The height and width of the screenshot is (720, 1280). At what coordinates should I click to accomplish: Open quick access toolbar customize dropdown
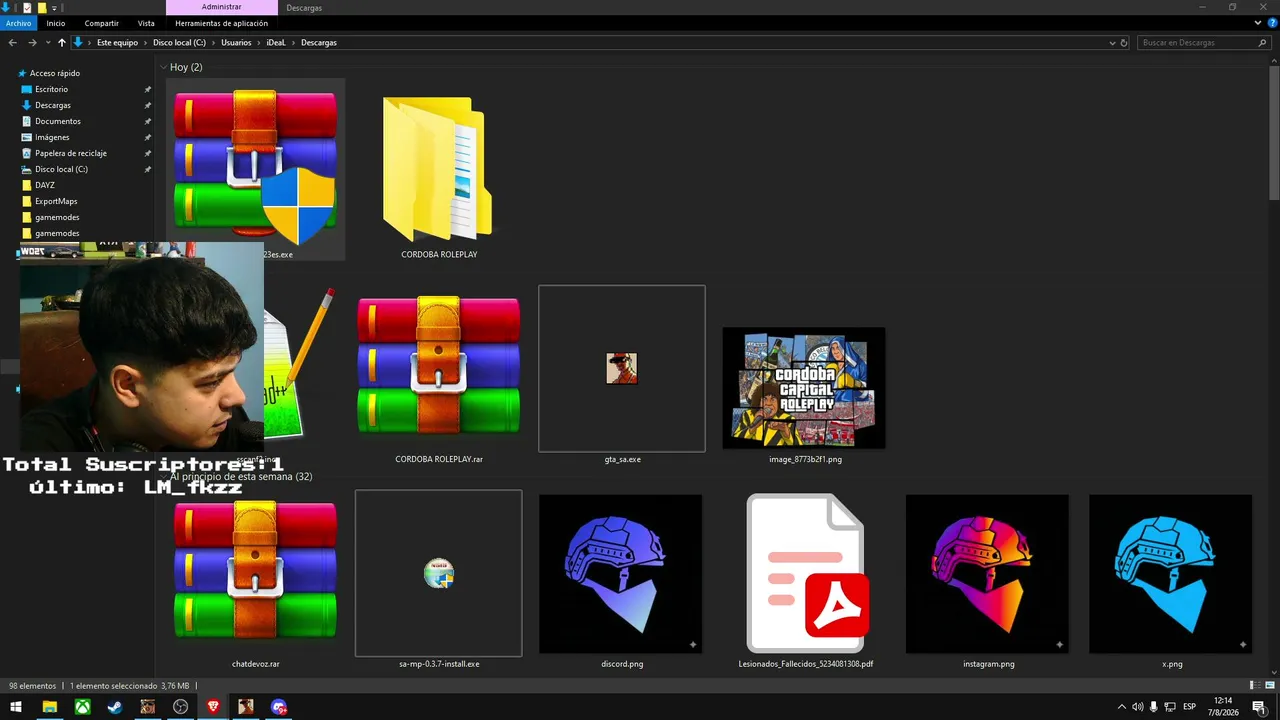click(x=54, y=7)
